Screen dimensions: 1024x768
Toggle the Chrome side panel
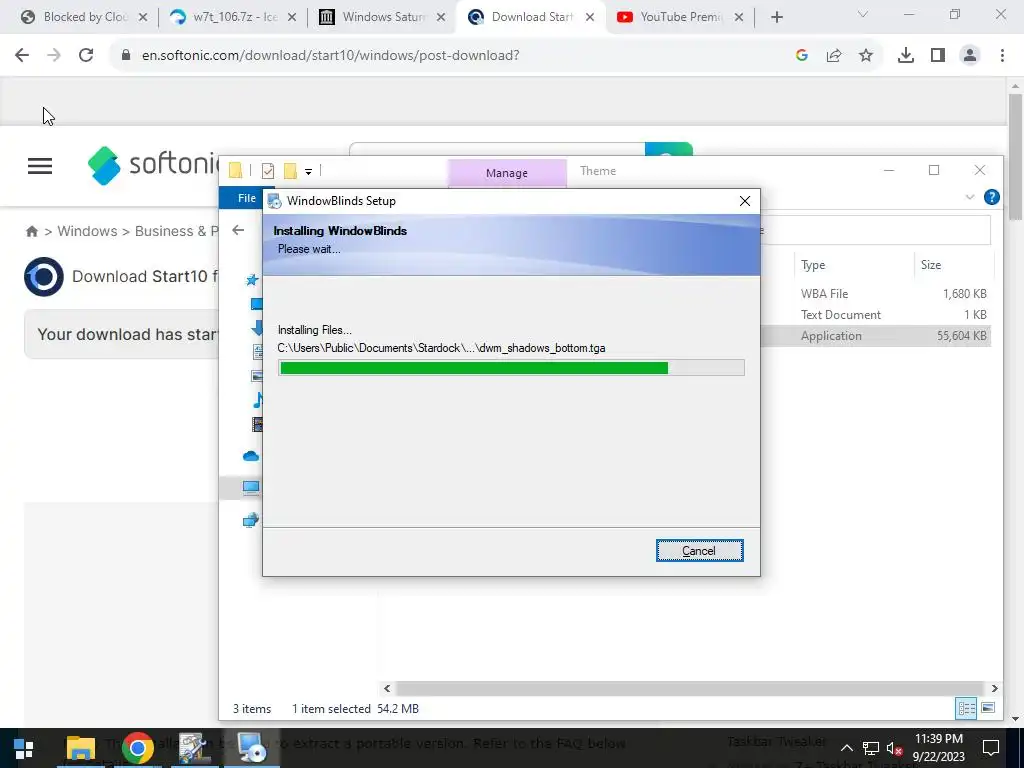938,56
